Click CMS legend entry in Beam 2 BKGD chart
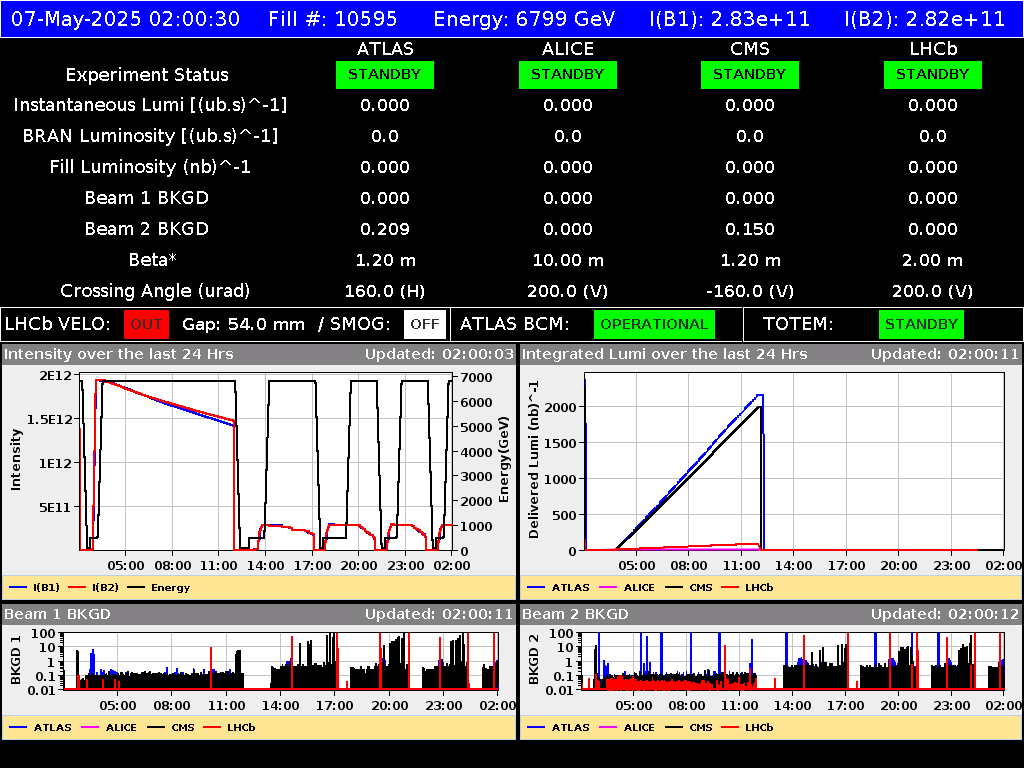 click(x=689, y=727)
